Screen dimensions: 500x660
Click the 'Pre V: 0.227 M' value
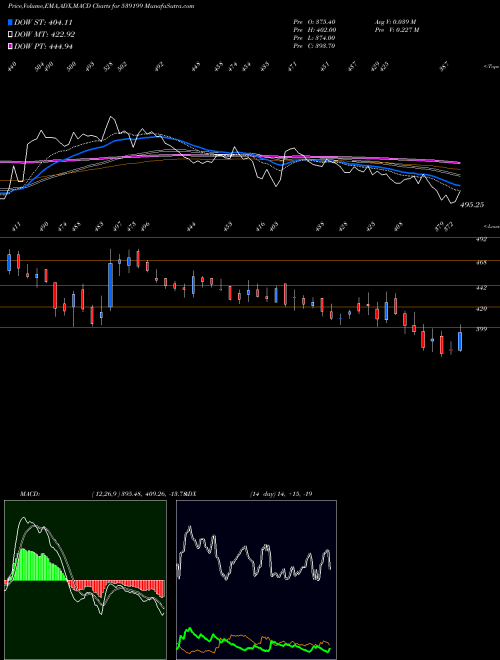click(x=396, y=30)
